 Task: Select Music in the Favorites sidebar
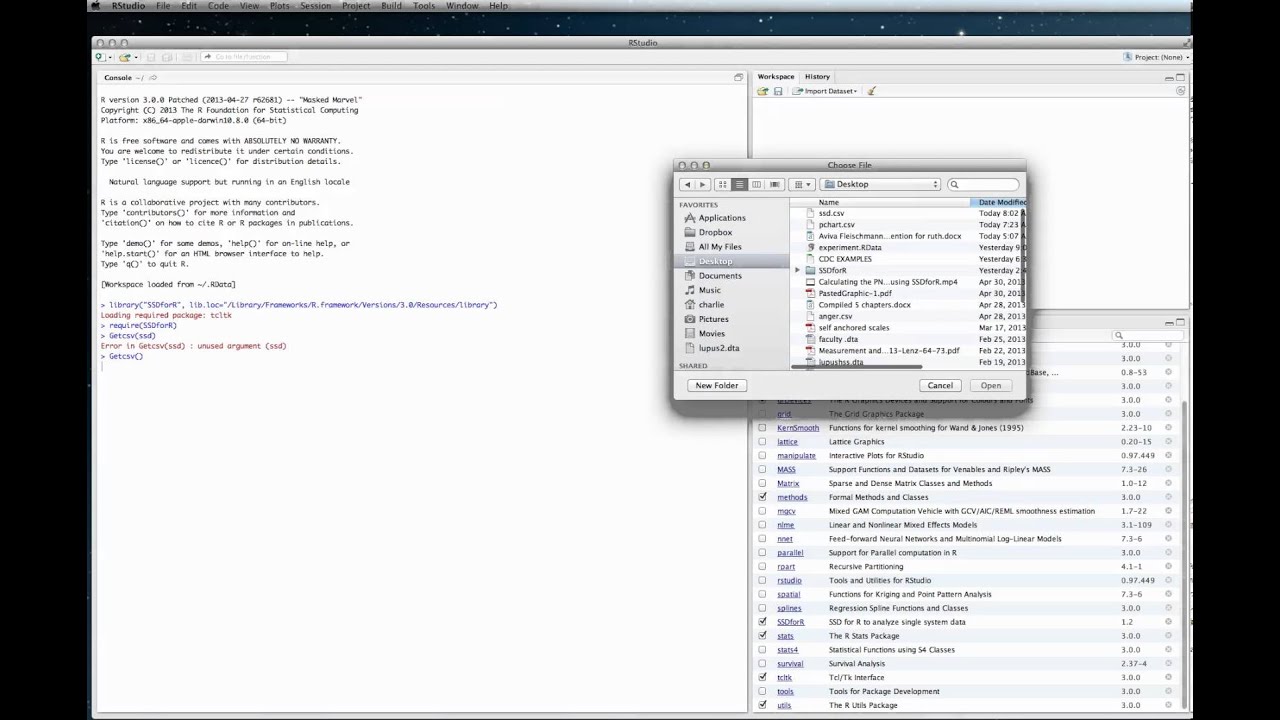coord(709,290)
